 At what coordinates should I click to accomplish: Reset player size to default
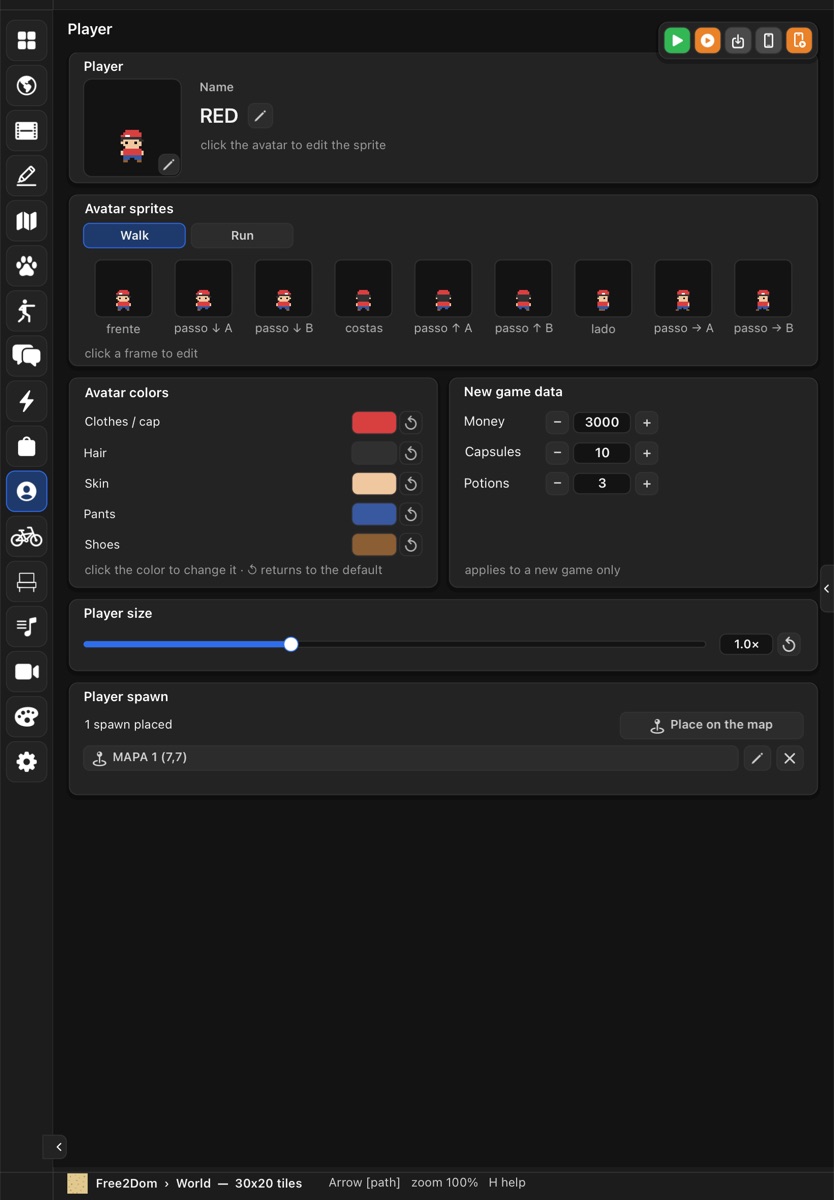click(x=789, y=644)
